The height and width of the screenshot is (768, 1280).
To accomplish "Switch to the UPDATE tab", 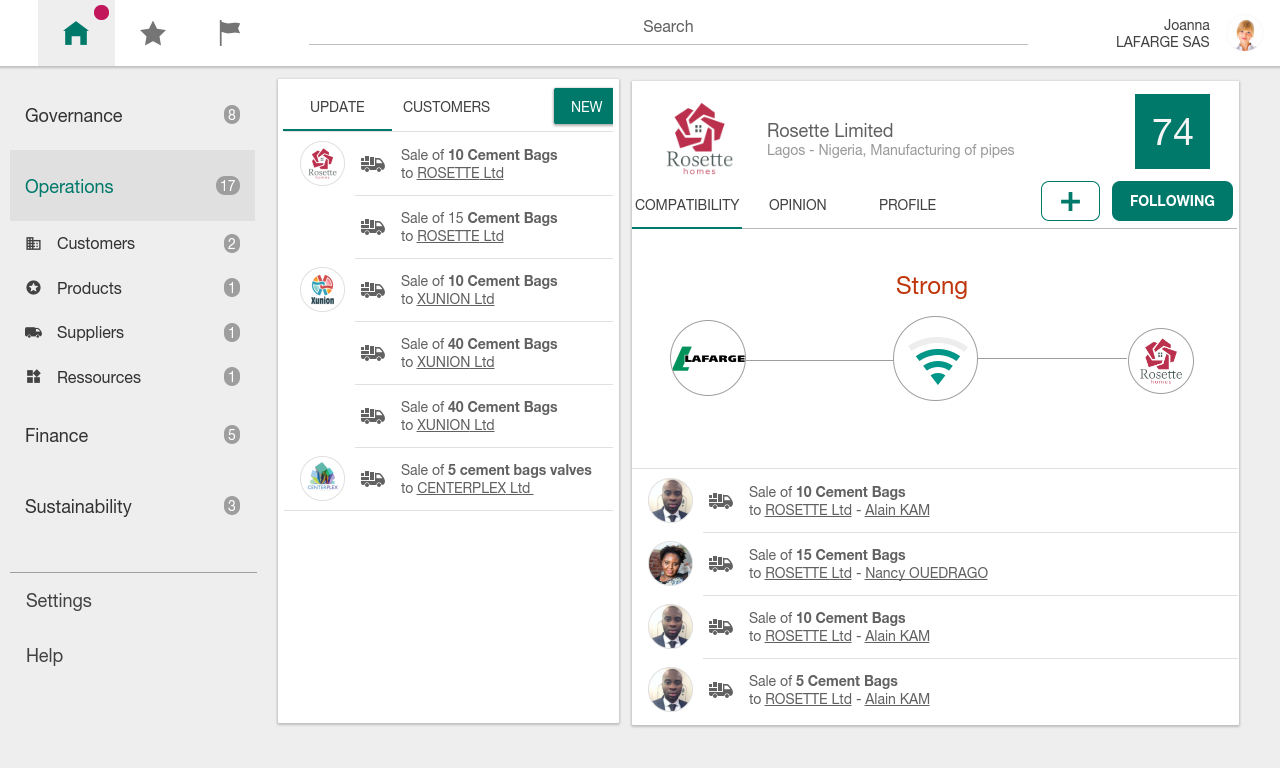I will [337, 107].
